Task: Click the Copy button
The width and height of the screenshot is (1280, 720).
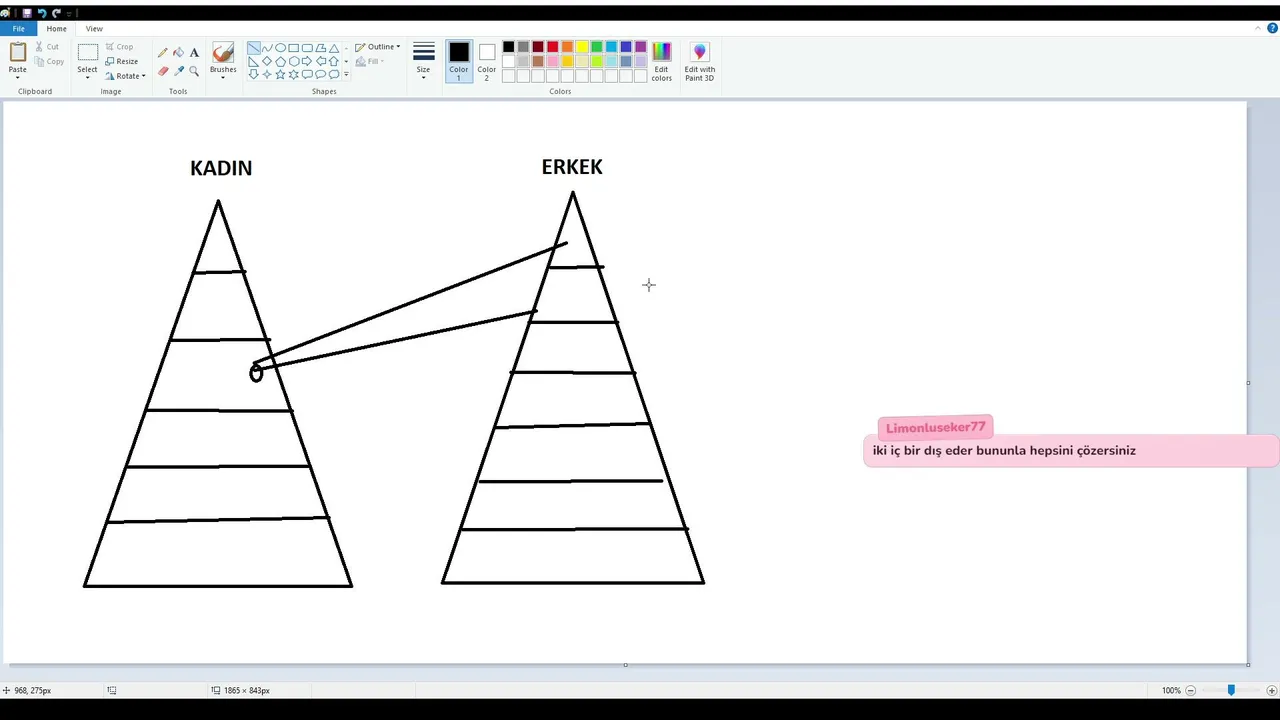Action: 49,61
